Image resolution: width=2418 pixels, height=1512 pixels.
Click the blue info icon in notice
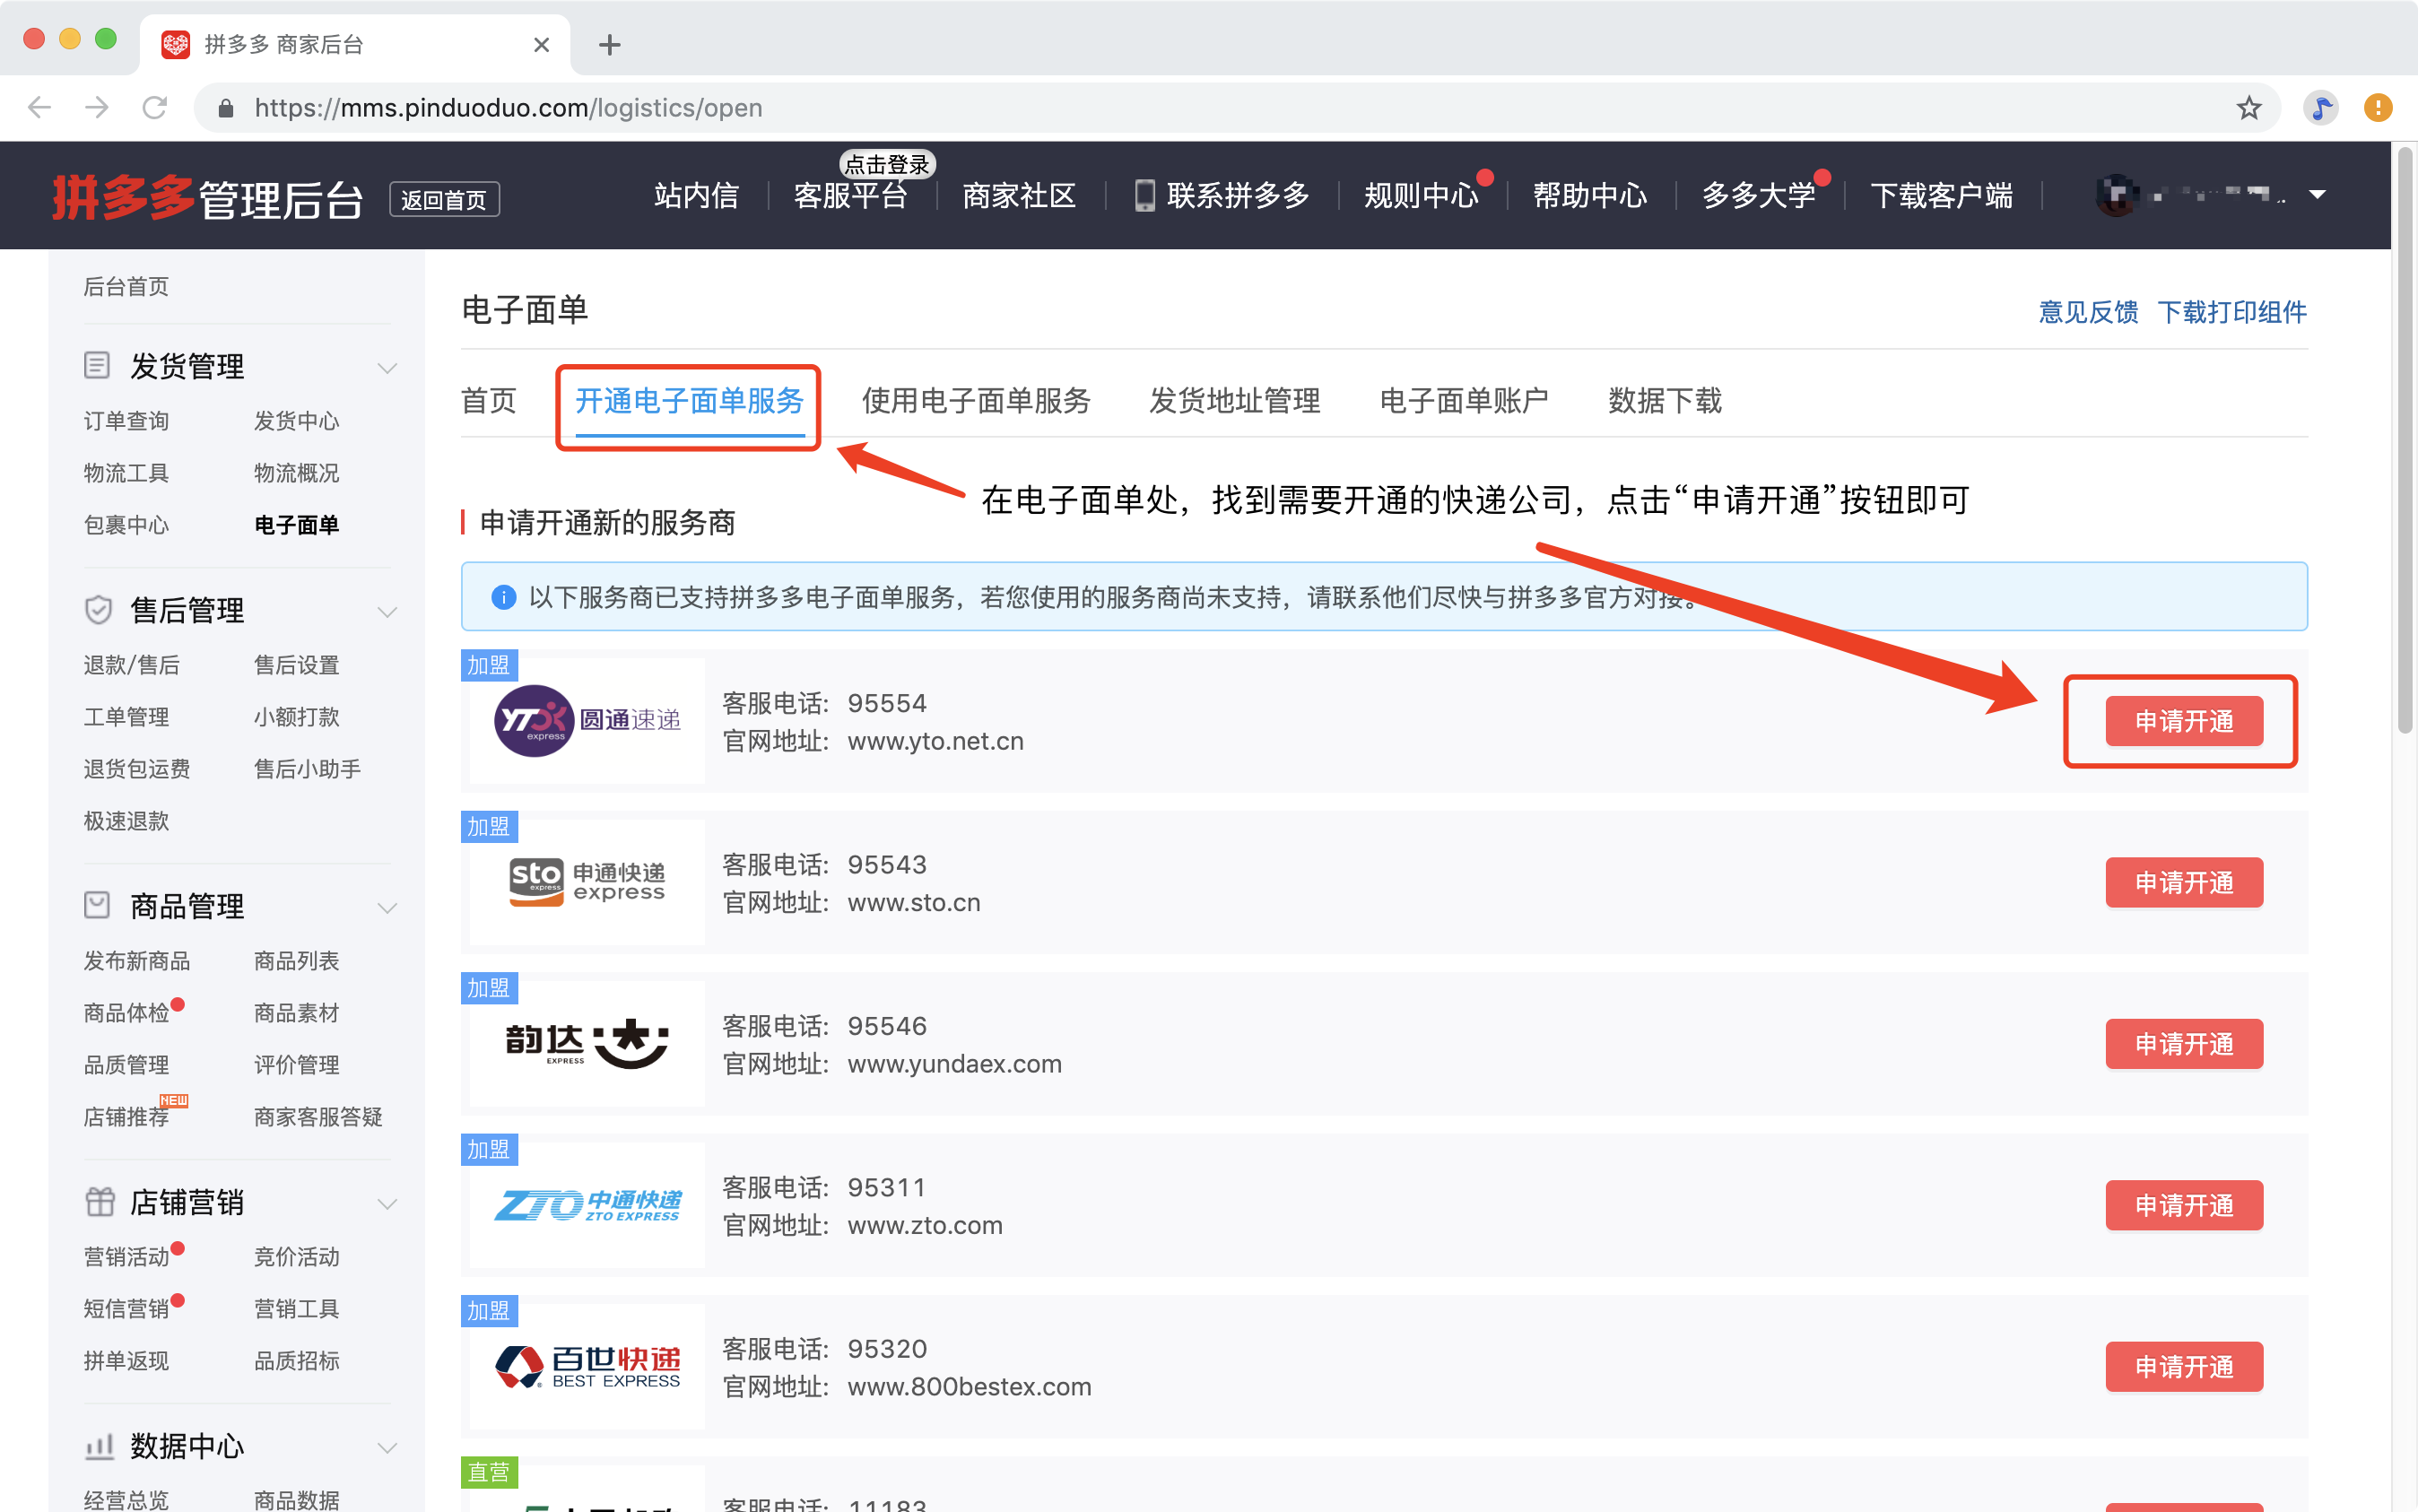[x=504, y=597]
